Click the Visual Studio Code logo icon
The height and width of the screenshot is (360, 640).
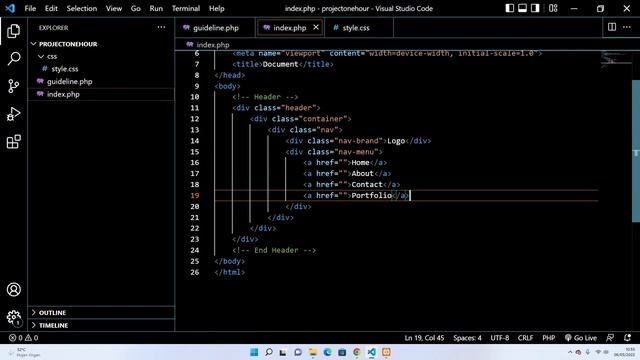pyautogui.click(x=10, y=8)
